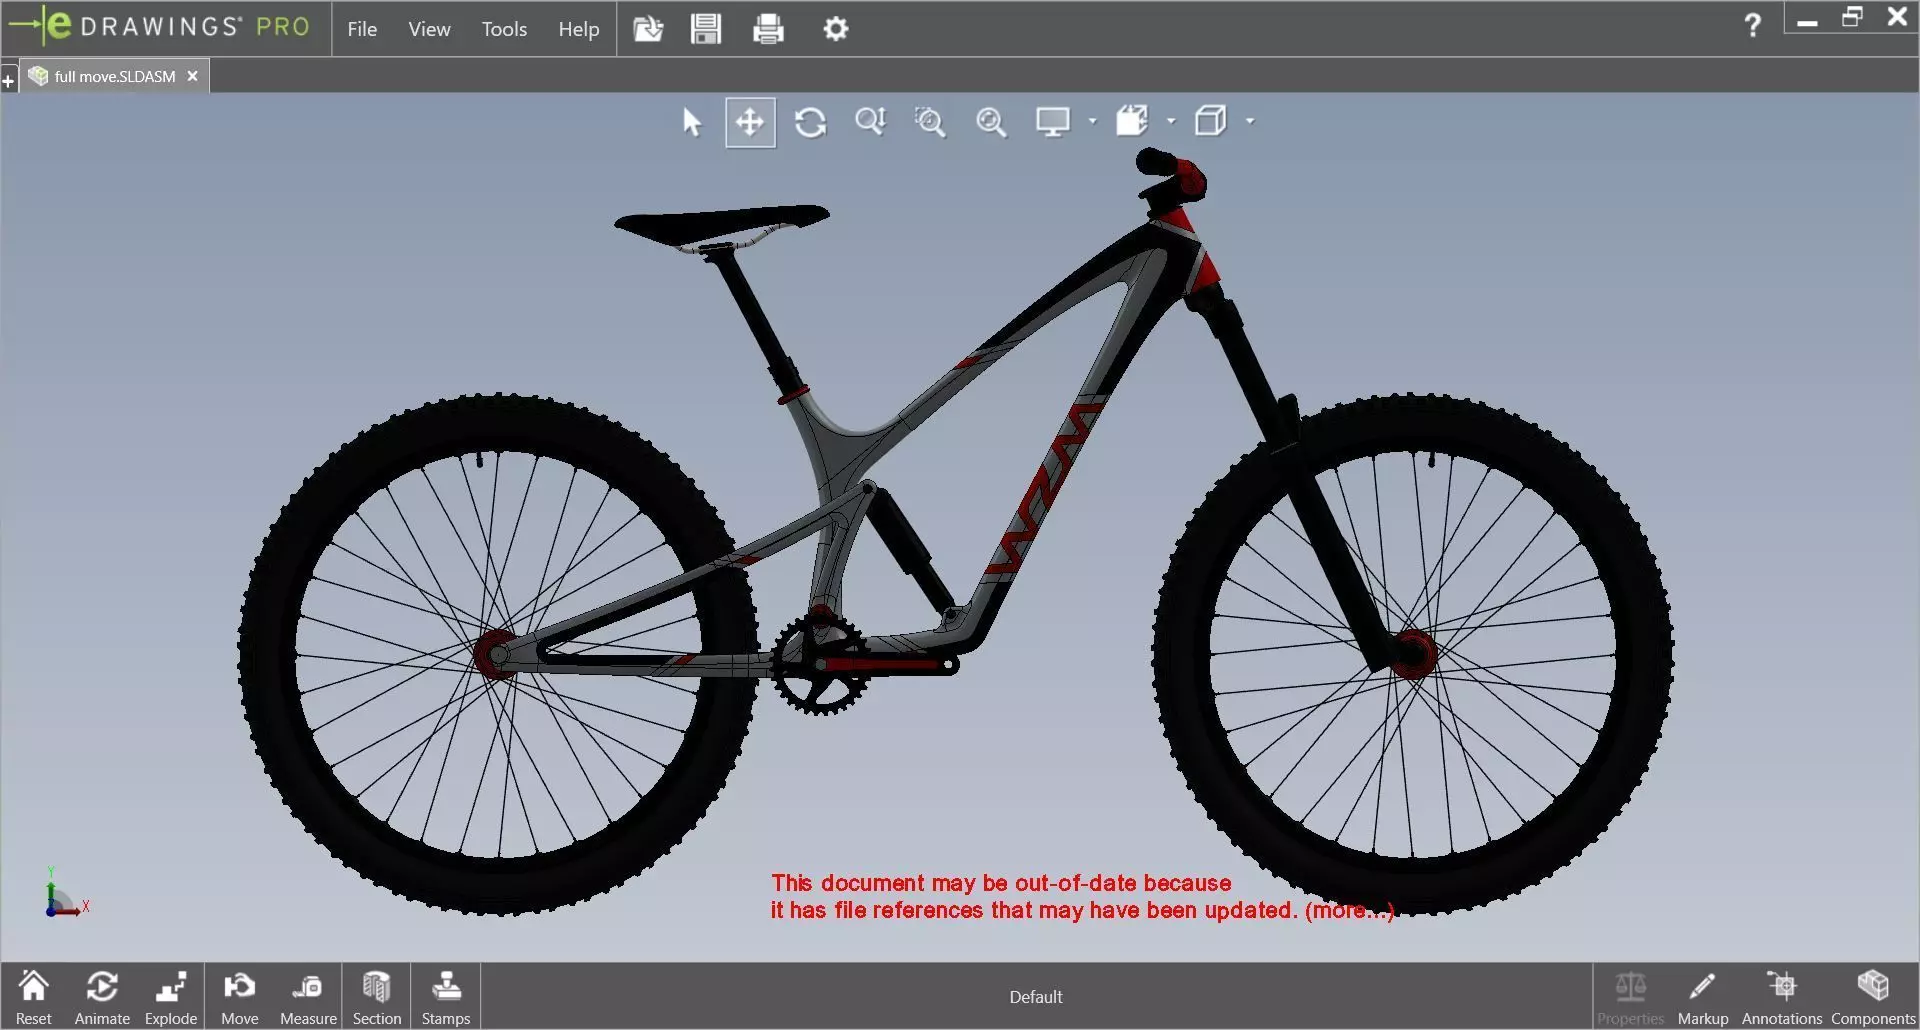Click the view orientation cube icon
Screen dimensions: 1920x1030
click(x=1132, y=122)
